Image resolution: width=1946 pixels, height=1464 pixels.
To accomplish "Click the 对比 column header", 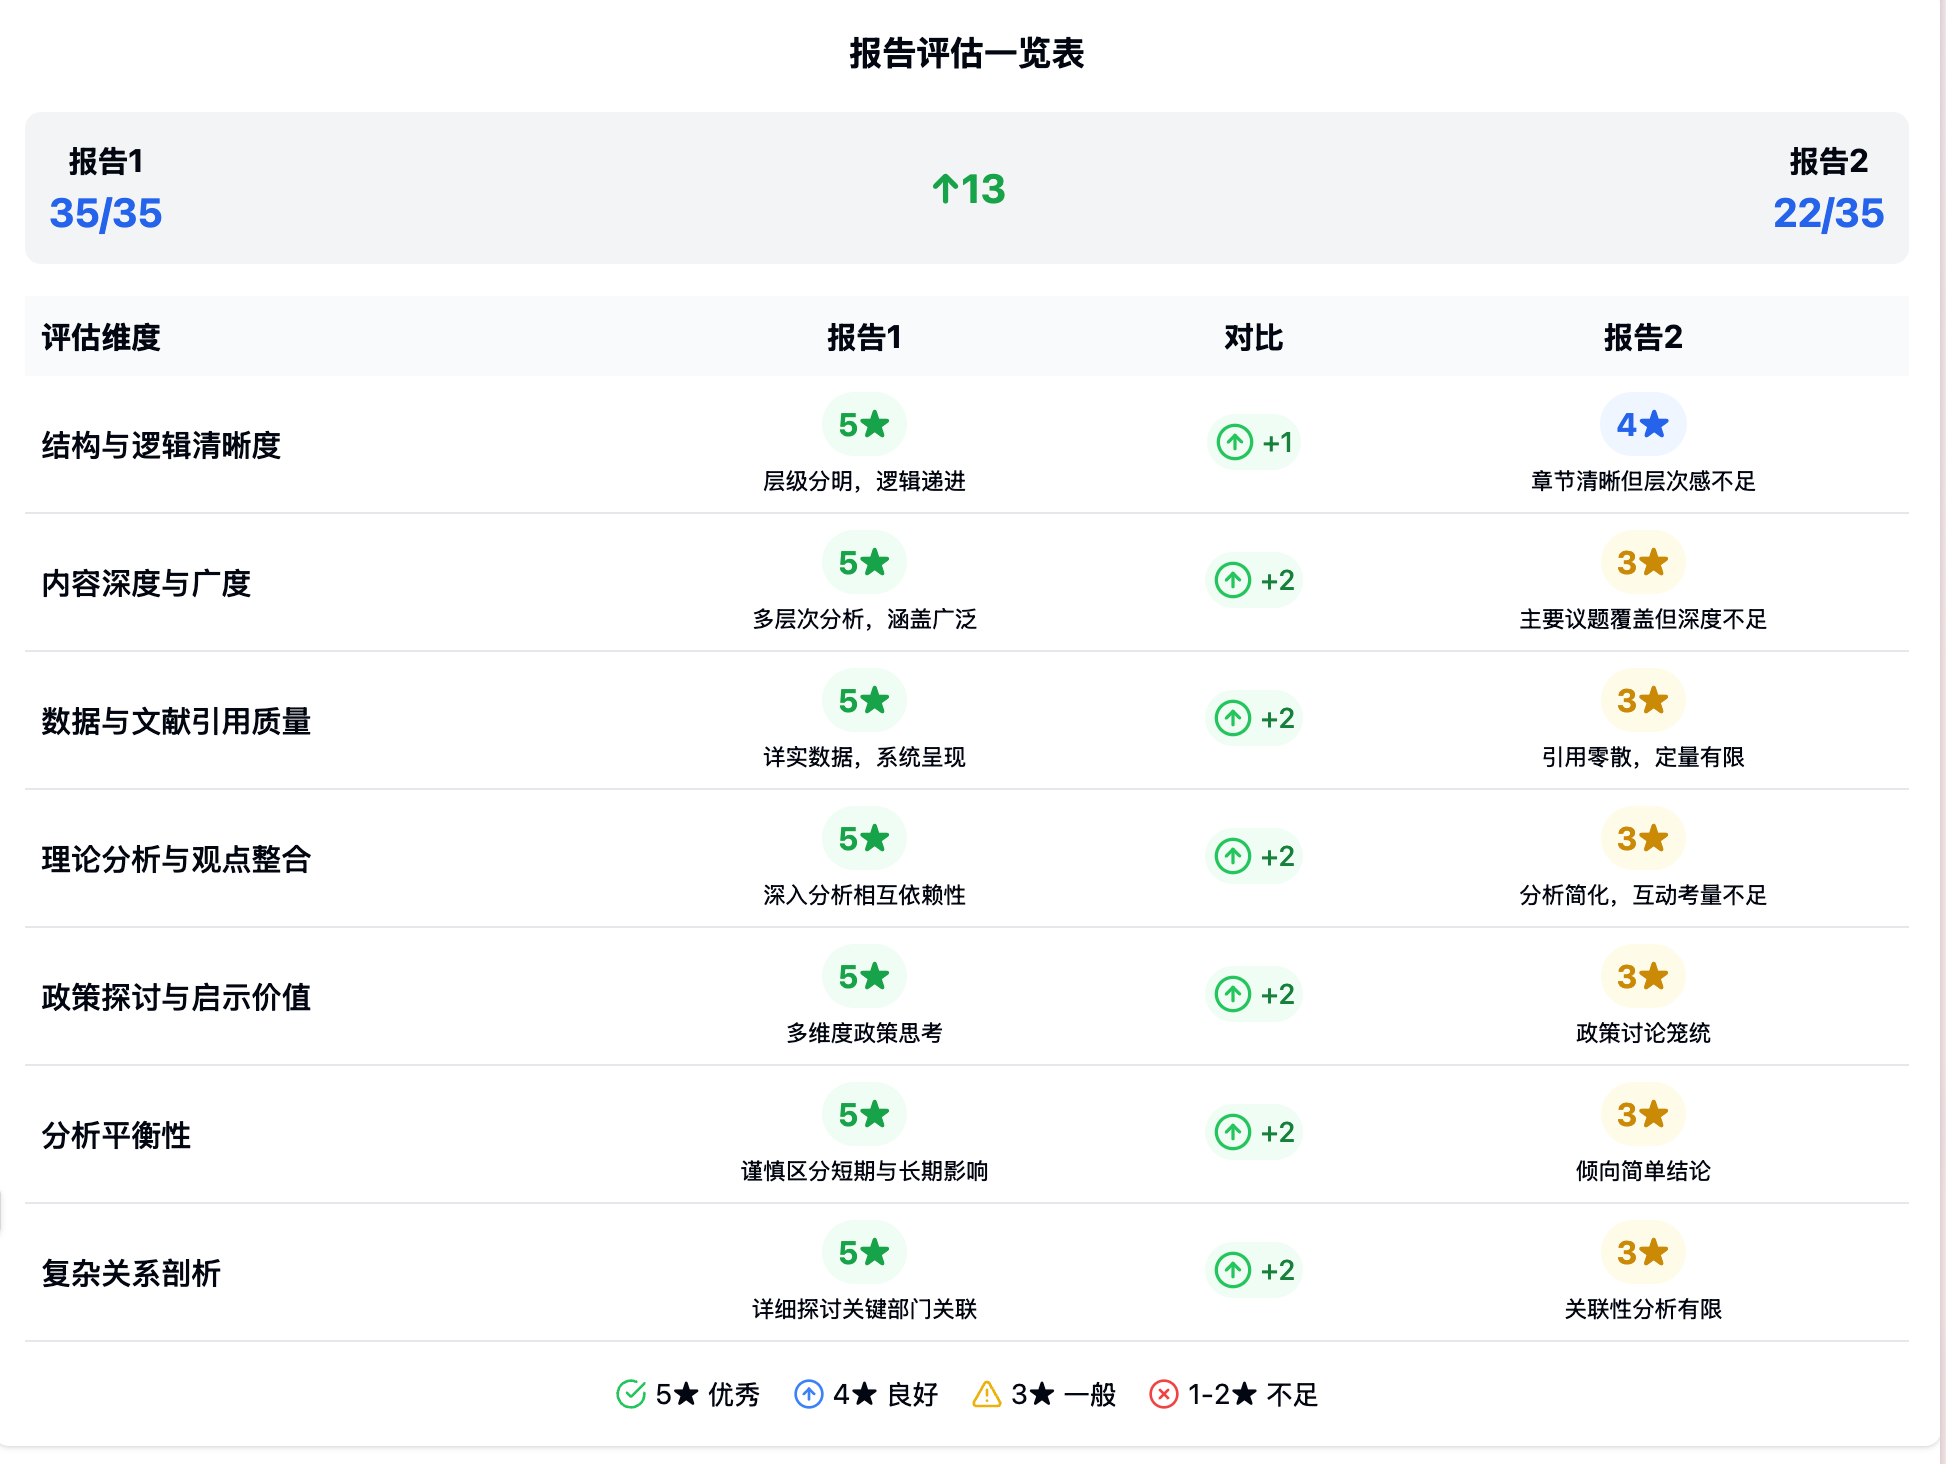I will [x=1253, y=338].
